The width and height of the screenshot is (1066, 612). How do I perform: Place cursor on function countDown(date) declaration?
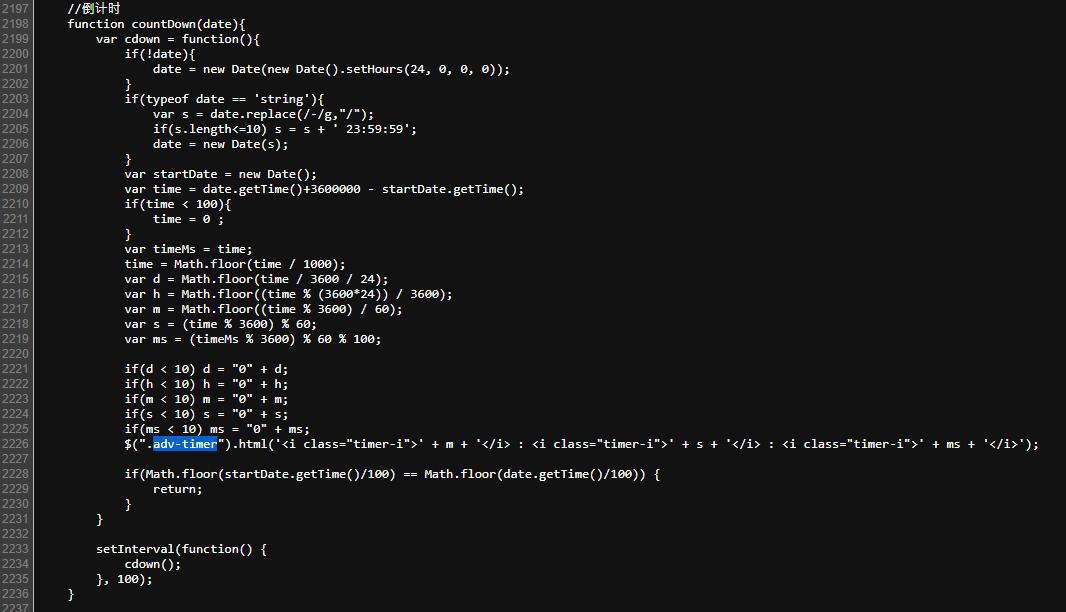(156, 24)
